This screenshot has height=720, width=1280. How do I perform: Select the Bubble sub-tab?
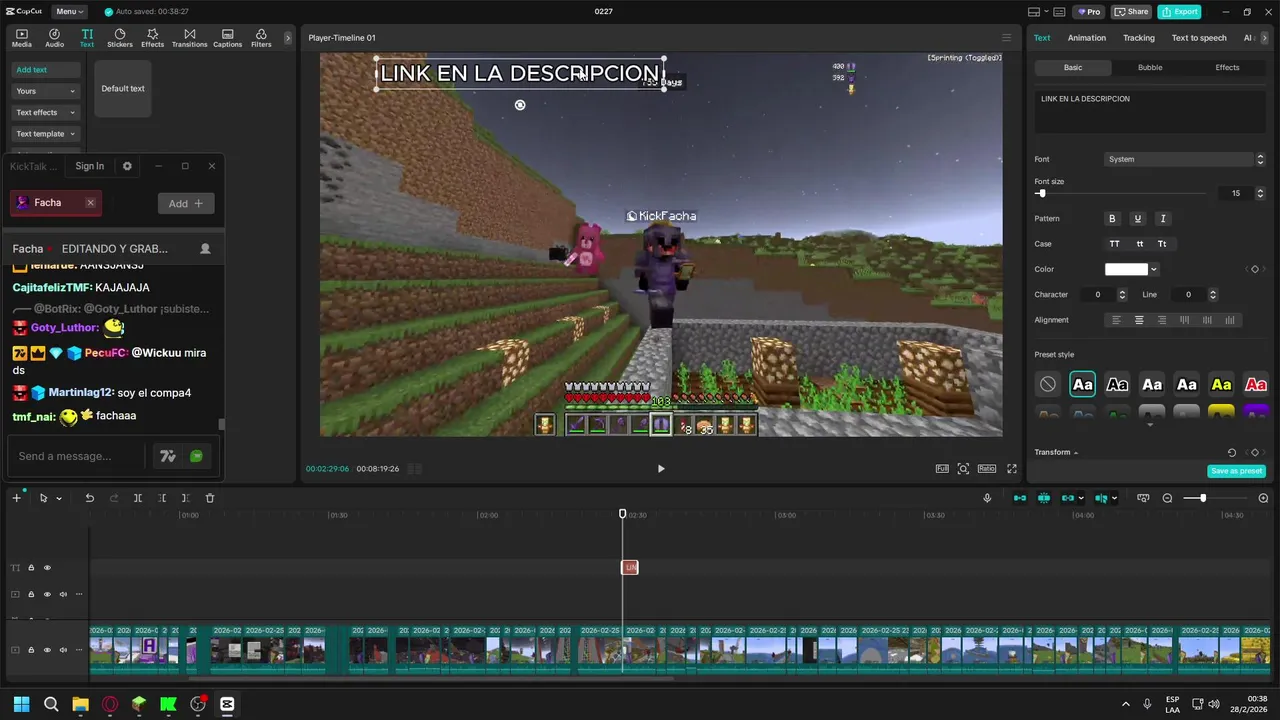1150,67
